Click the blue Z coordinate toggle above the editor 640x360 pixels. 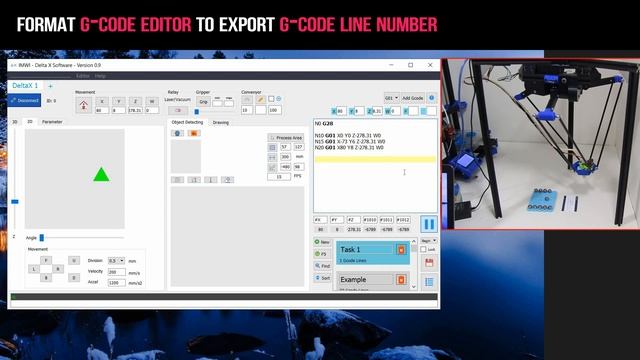click(x=369, y=111)
